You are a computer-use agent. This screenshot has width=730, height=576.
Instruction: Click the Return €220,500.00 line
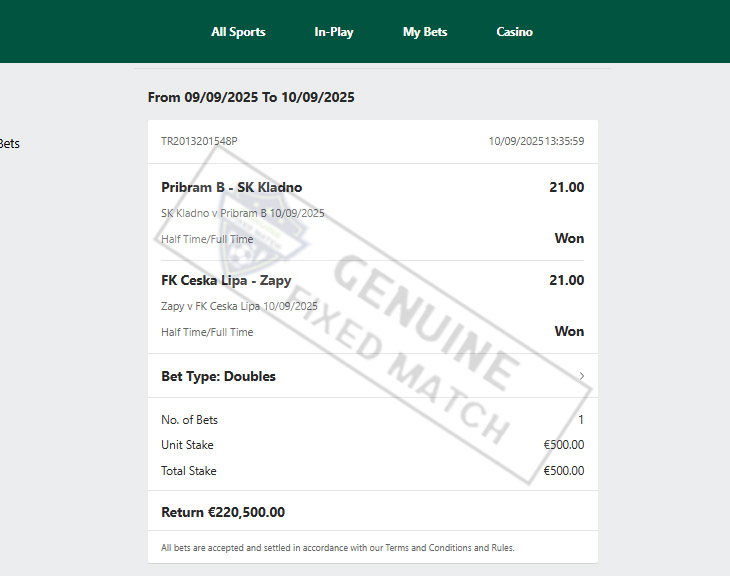pyautogui.click(x=223, y=512)
